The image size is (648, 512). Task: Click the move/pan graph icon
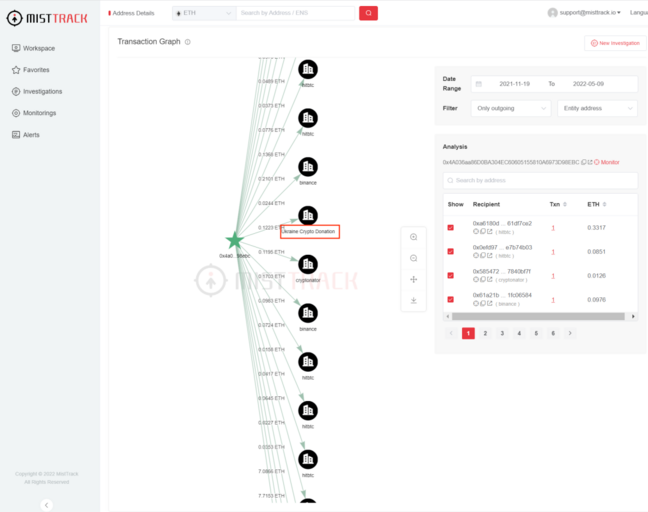[413, 279]
